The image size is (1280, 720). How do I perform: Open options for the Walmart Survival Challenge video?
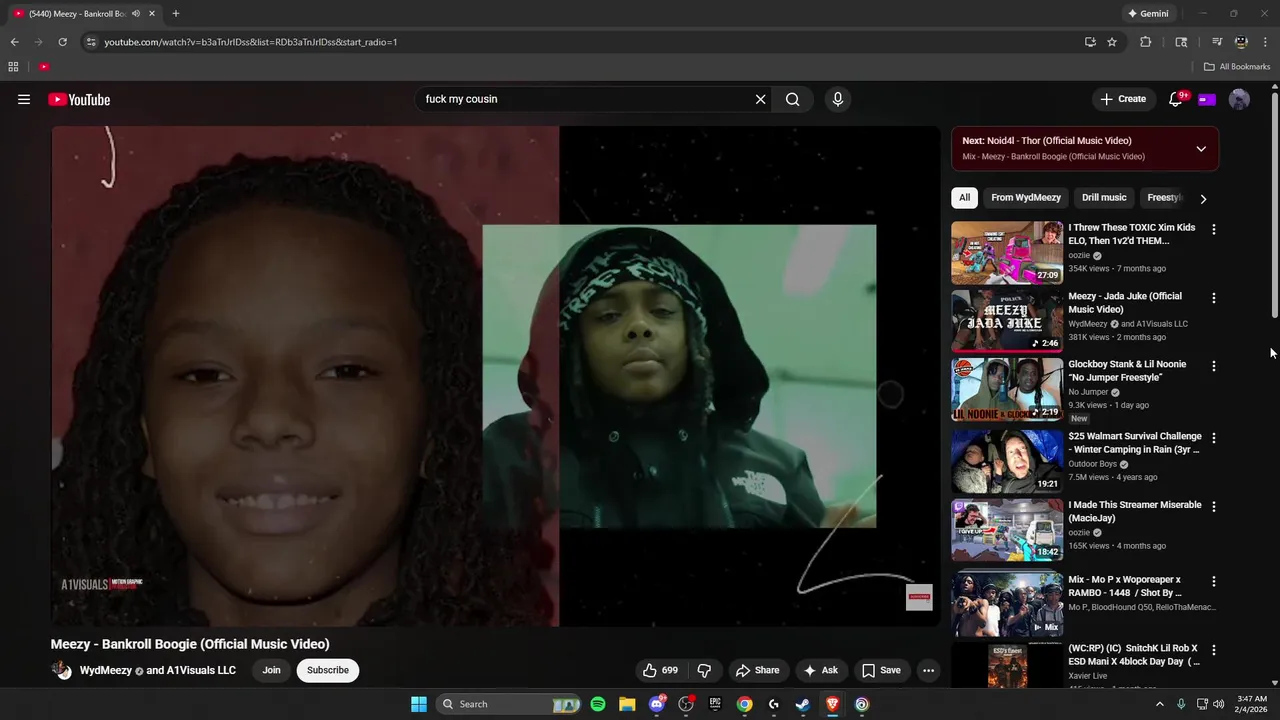pyautogui.click(x=1214, y=438)
